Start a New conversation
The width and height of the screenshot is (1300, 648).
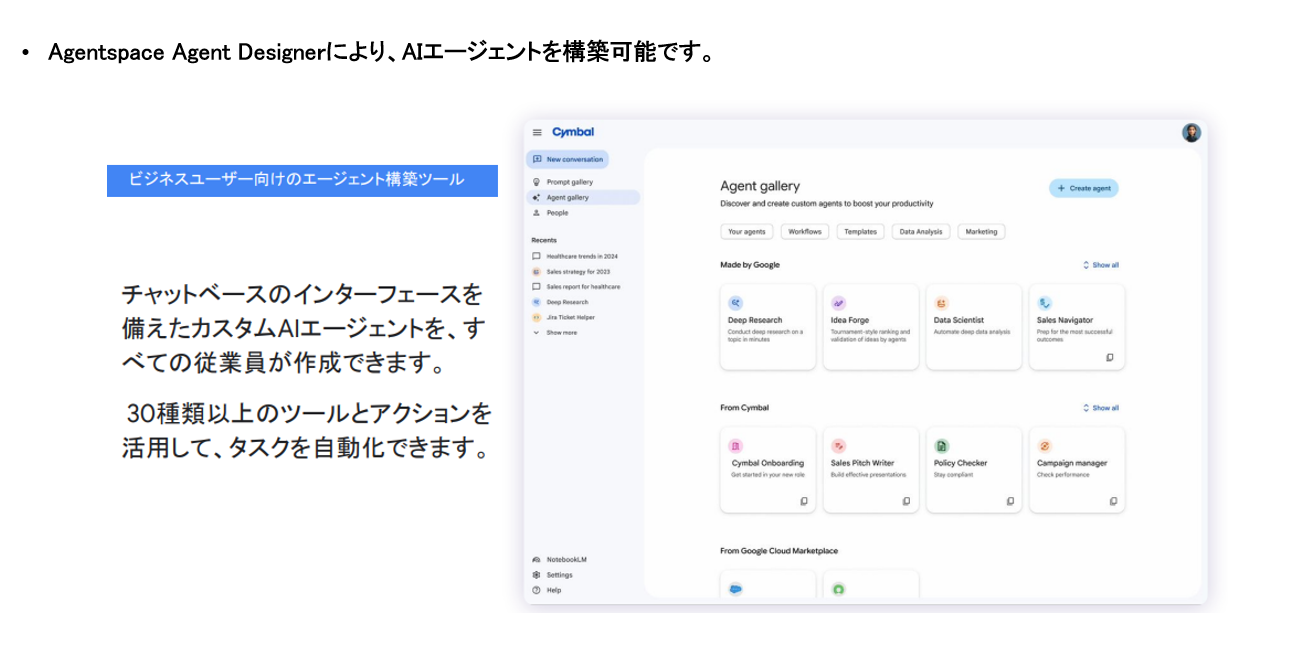click(567, 159)
